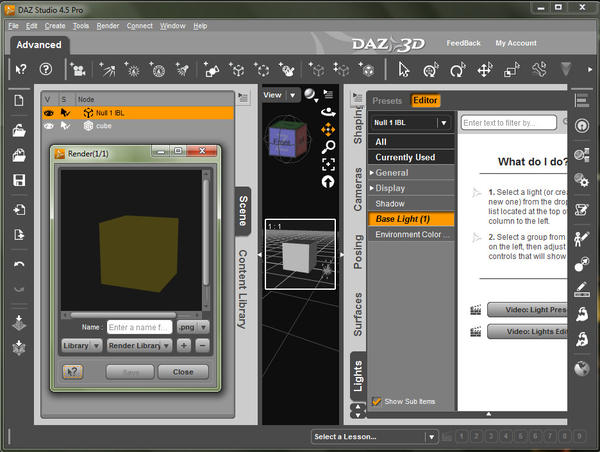Toggle selectable arrow for cube node
The height and width of the screenshot is (452, 600).
point(65,126)
